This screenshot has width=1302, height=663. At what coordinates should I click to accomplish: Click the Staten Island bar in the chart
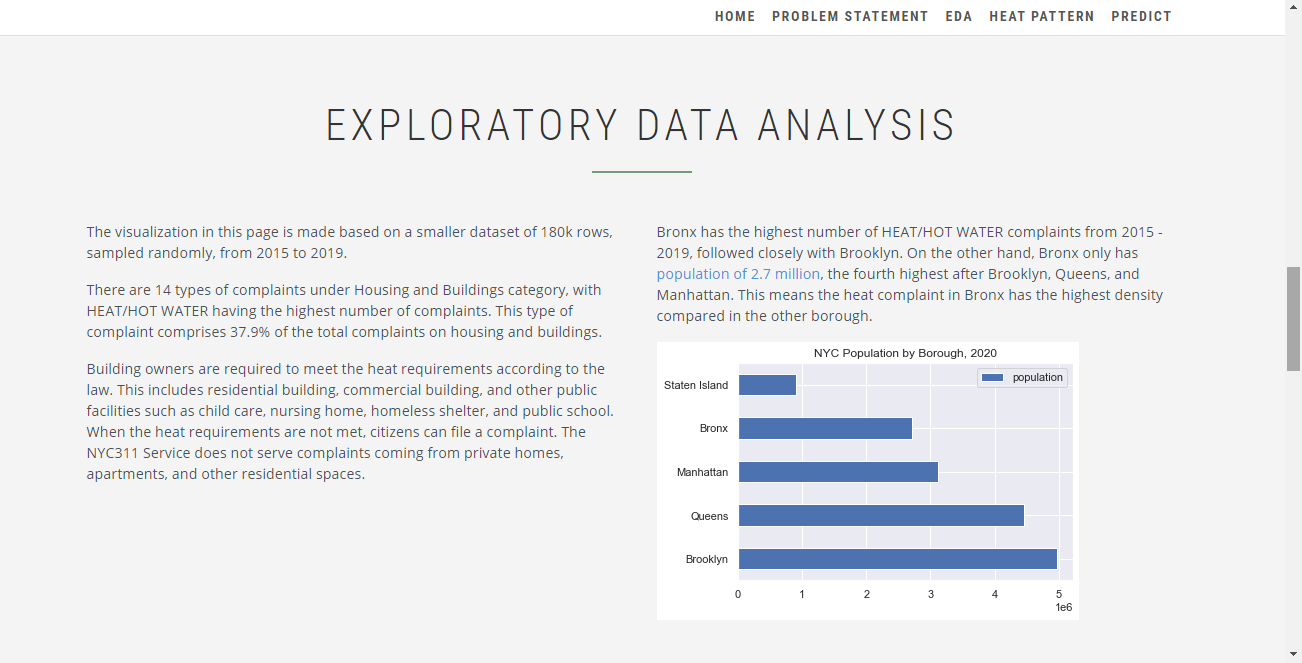[x=767, y=385]
